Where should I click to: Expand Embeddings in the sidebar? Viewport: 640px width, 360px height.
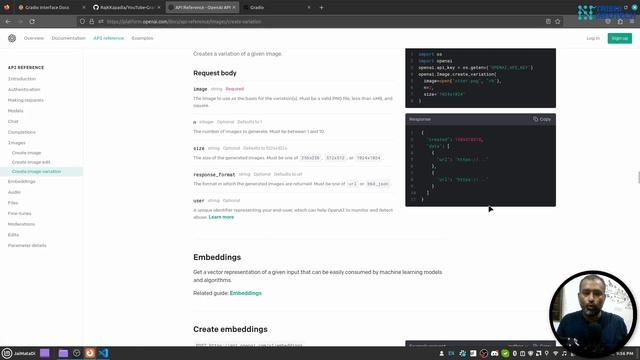click(x=22, y=181)
